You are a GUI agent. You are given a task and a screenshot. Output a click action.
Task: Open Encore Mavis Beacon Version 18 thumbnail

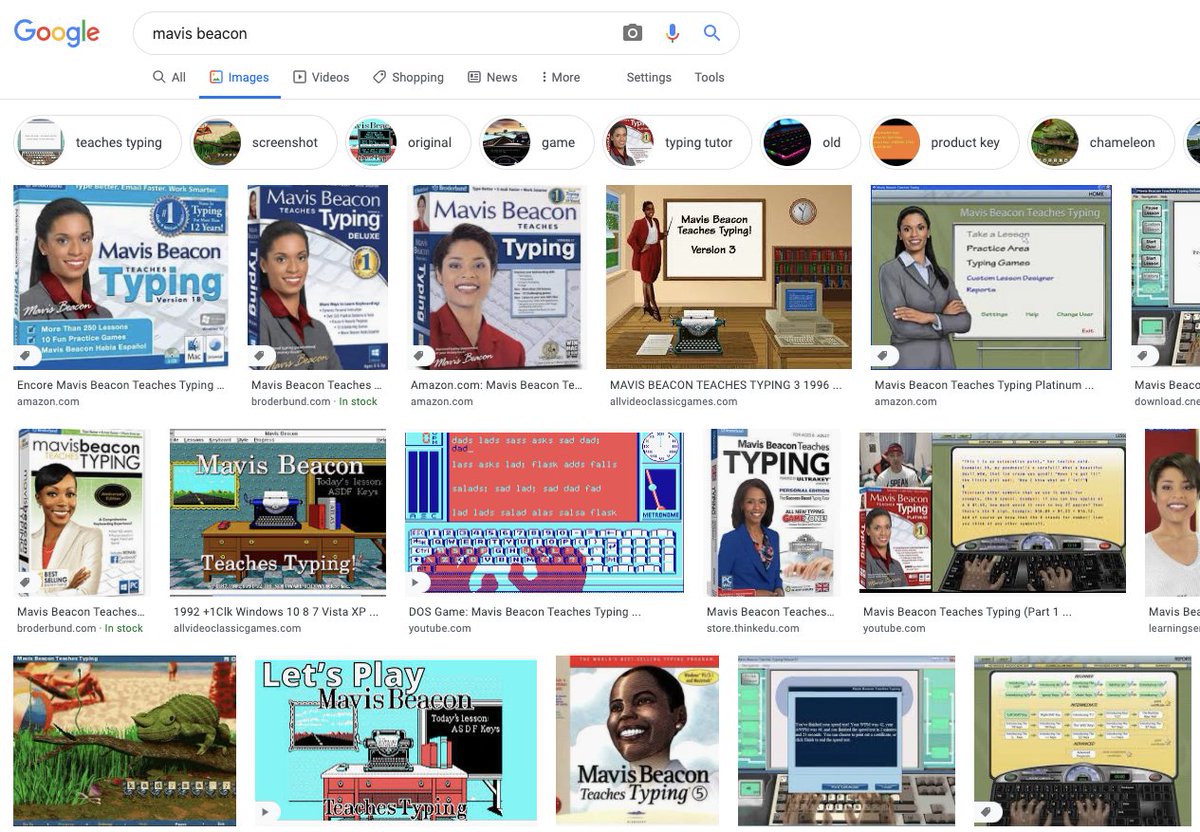[121, 277]
